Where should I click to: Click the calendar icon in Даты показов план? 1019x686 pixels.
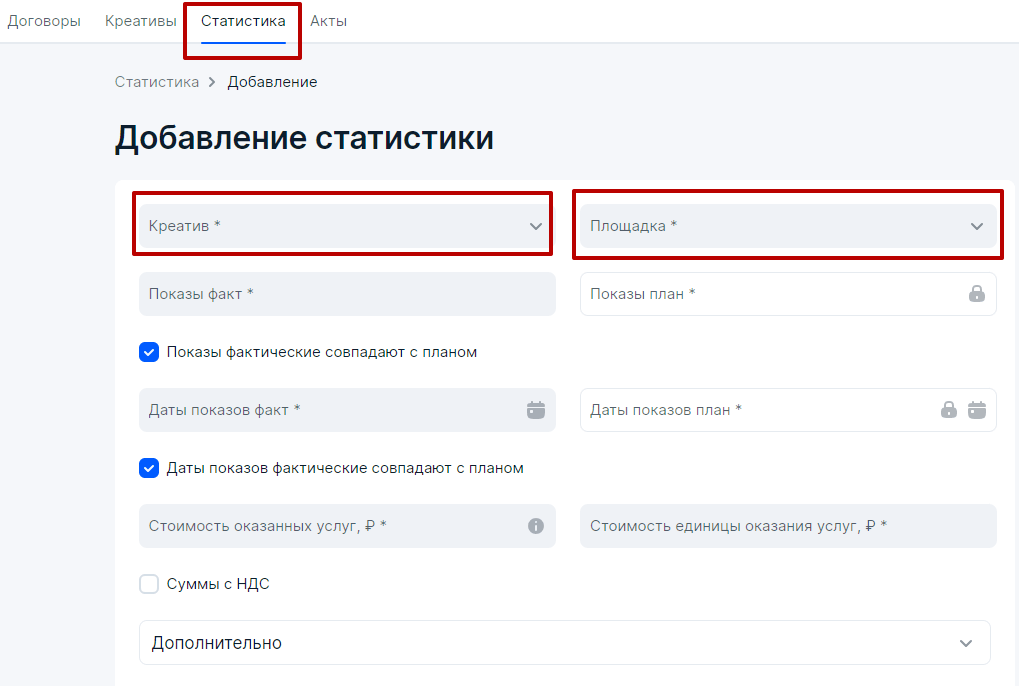(976, 410)
